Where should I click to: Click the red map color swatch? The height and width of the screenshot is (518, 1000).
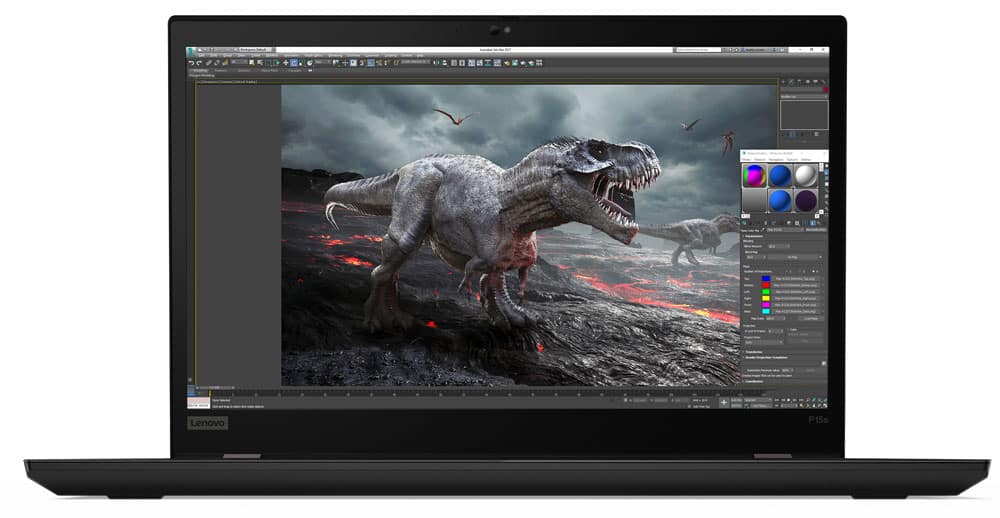pyautogui.click(x=766, y=285)
